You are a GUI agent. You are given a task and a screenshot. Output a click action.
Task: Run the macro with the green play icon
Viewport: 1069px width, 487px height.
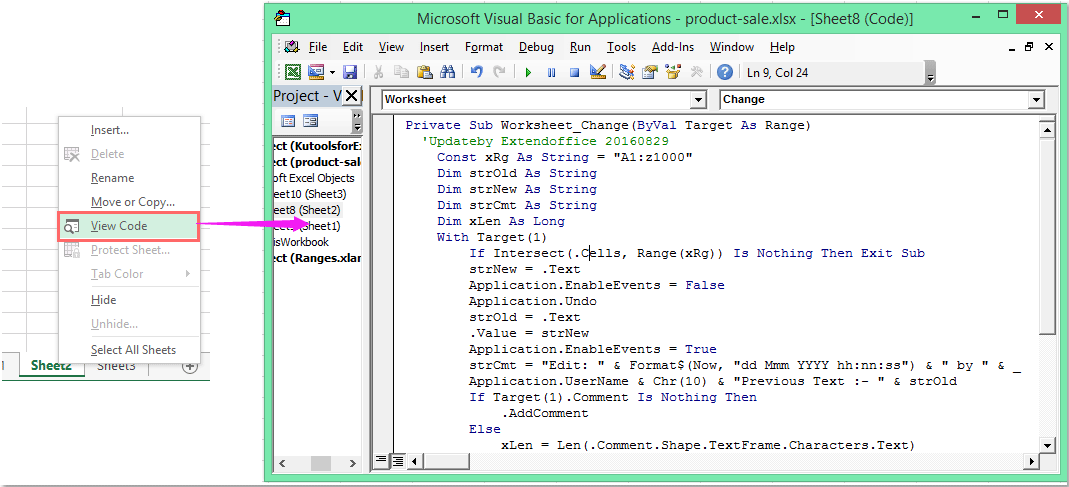(x=528, y=72)
